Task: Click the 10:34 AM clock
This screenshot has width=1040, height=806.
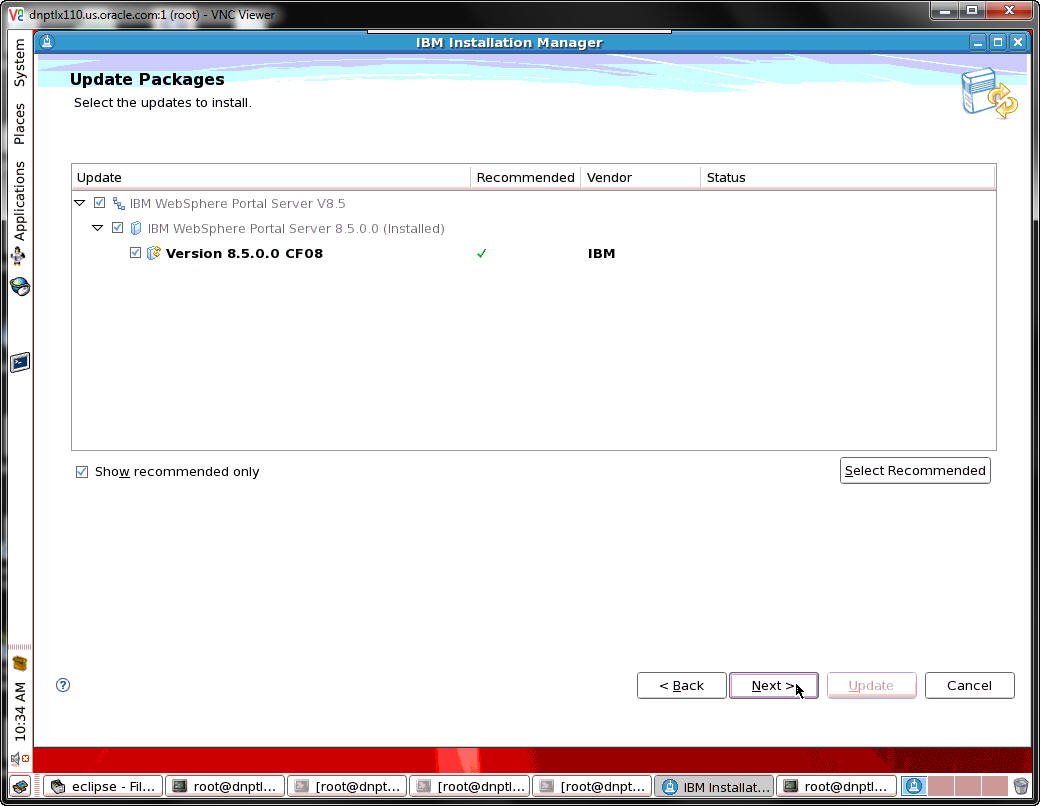Action: click(x=20, y=711)
